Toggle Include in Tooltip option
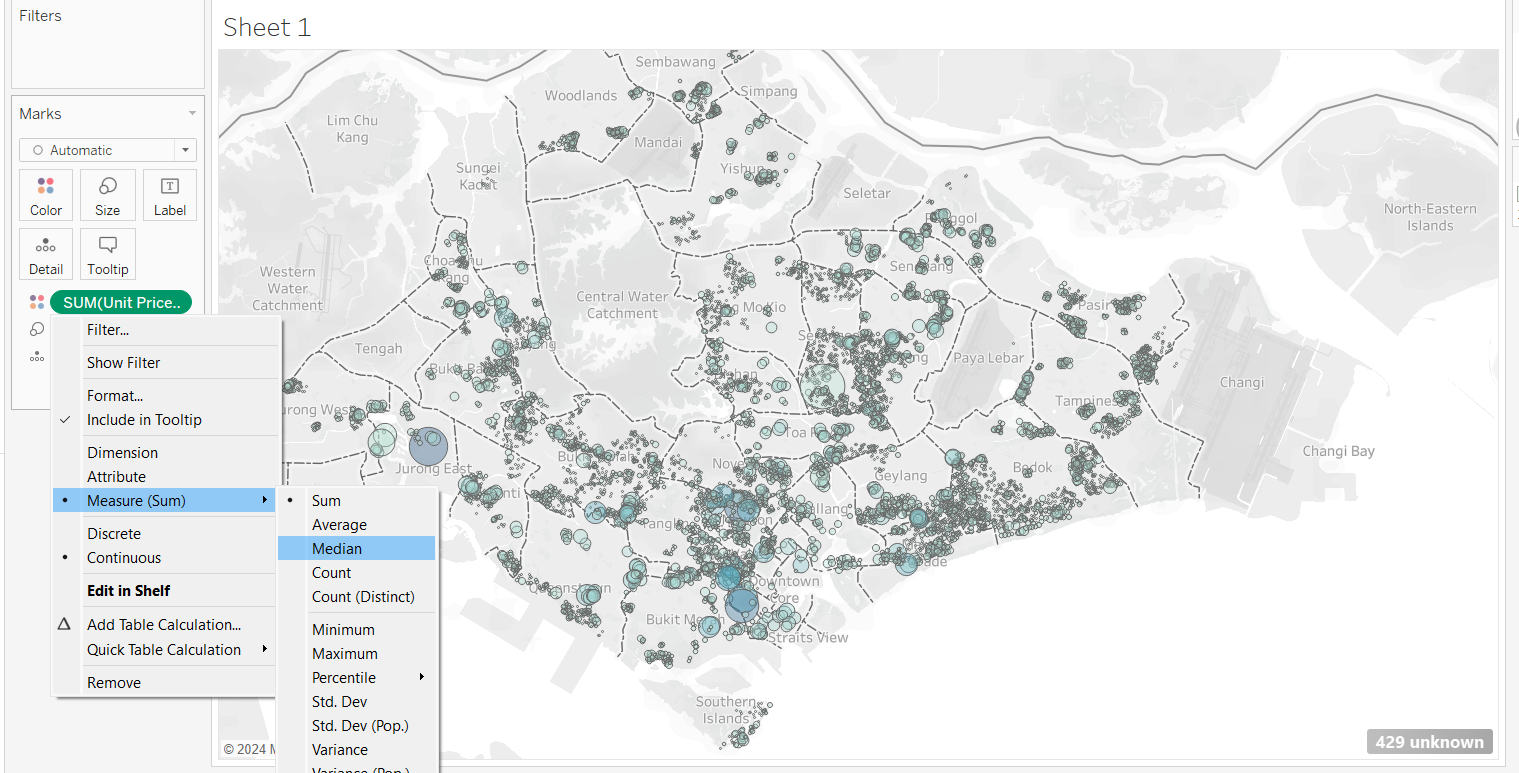This screenshot has width=1519, height=773. coord(144,420)
